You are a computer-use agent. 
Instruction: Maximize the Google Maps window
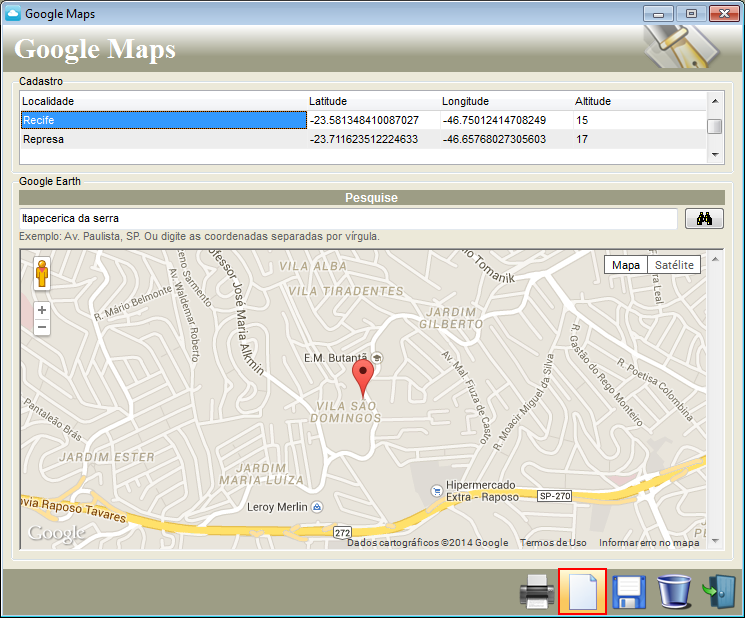click(x=691, y=14)
